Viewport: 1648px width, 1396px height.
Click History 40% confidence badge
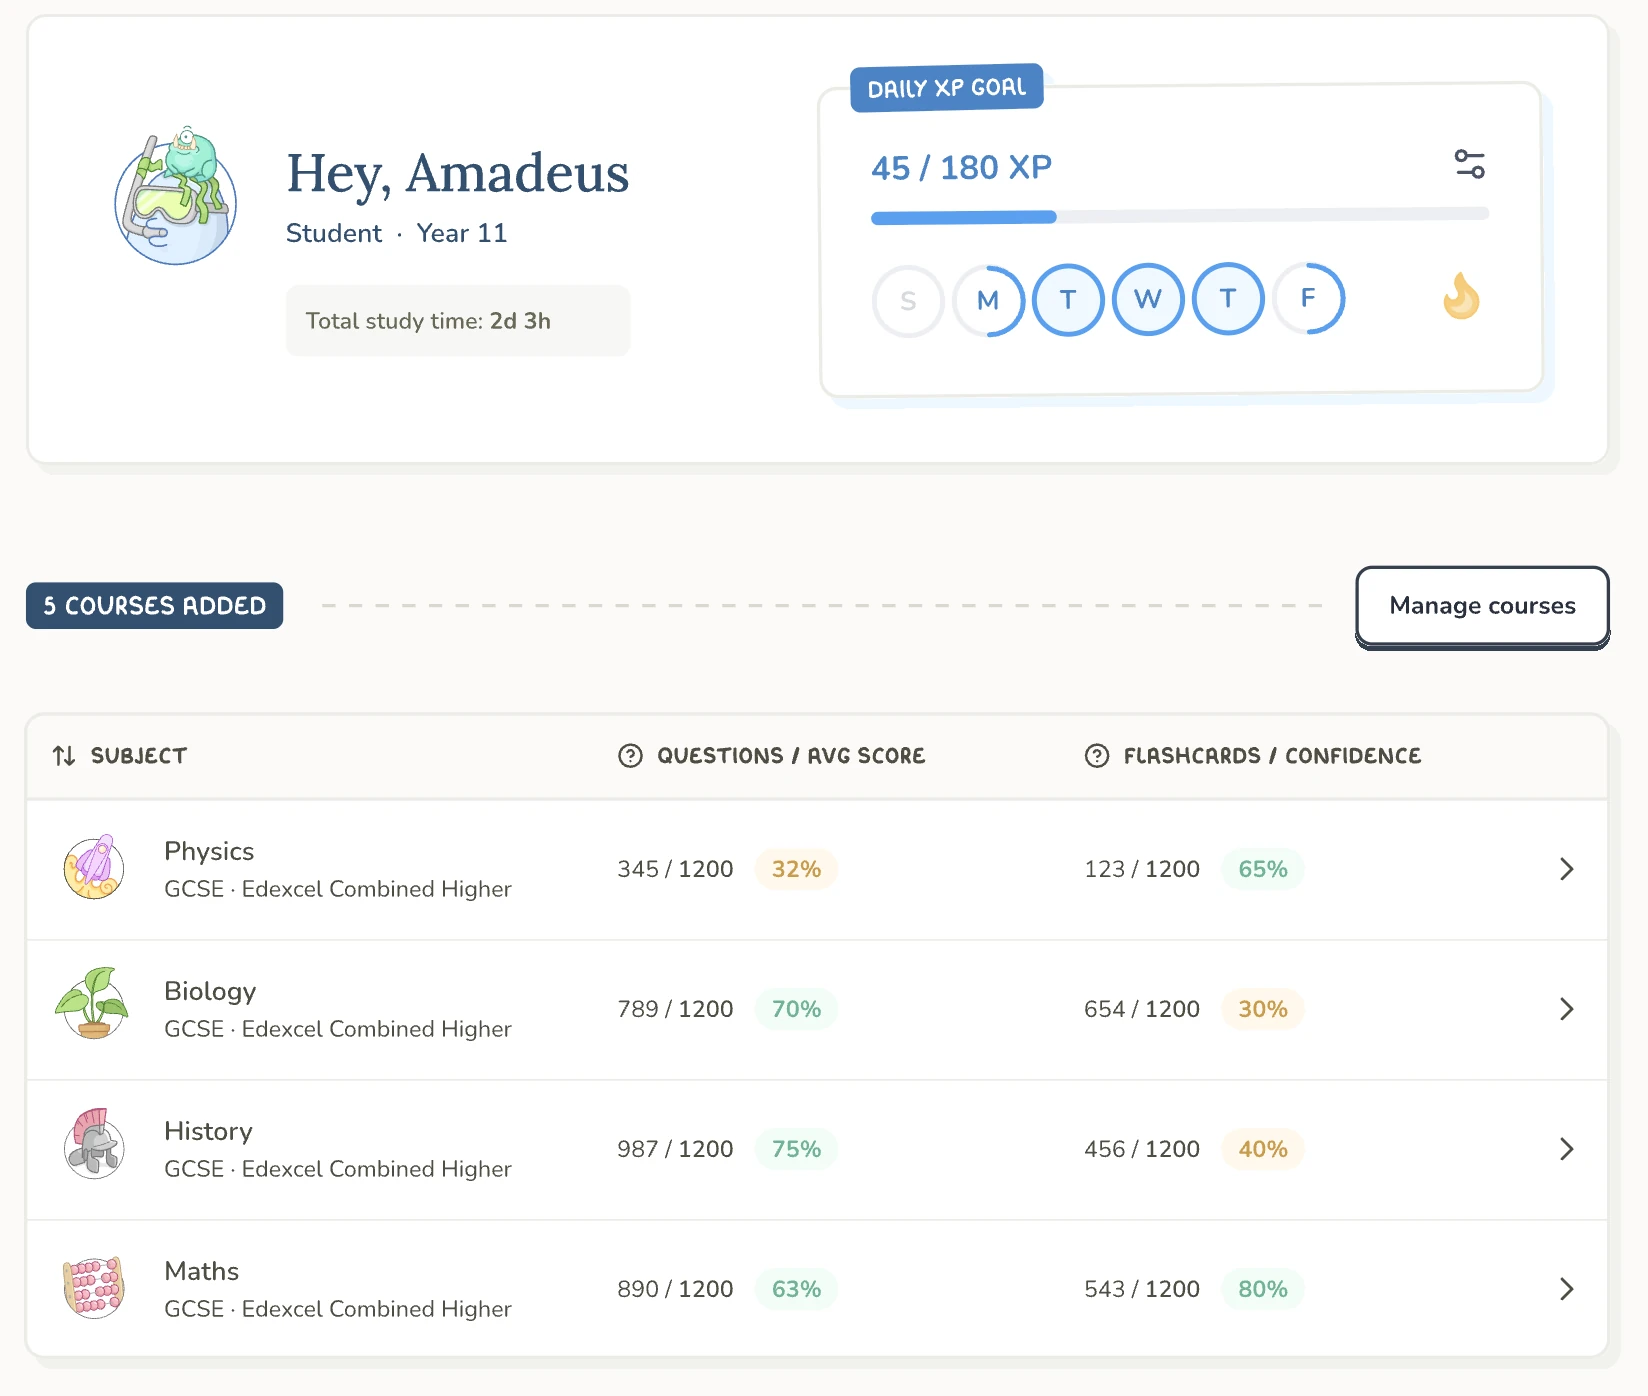pyautogui.click(x=1262, y=1149)
